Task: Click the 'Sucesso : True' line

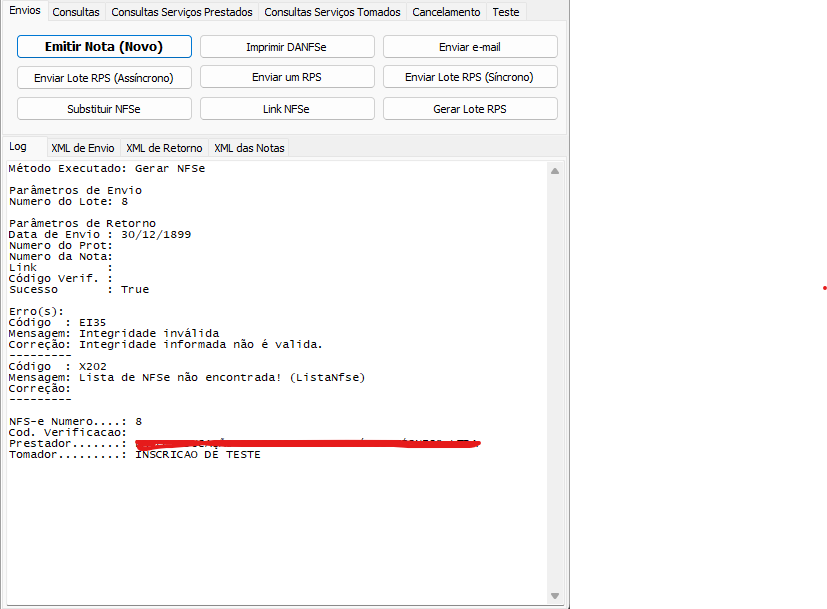Action: coord(79,289)
